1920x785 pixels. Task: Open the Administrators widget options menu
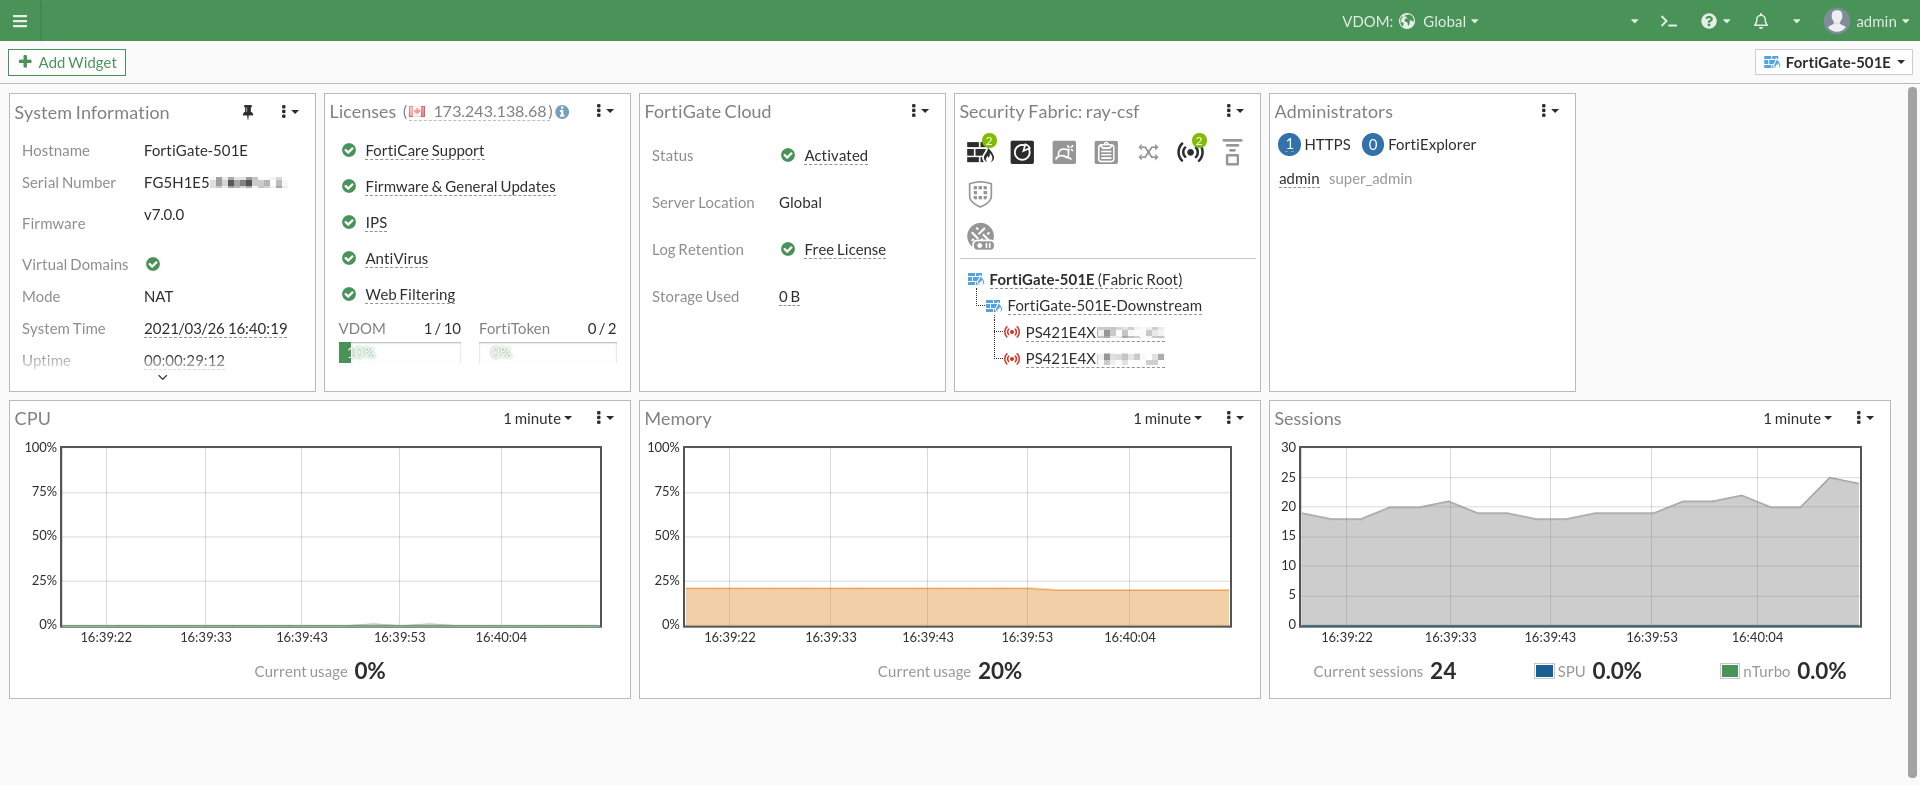coord(1549,111)
